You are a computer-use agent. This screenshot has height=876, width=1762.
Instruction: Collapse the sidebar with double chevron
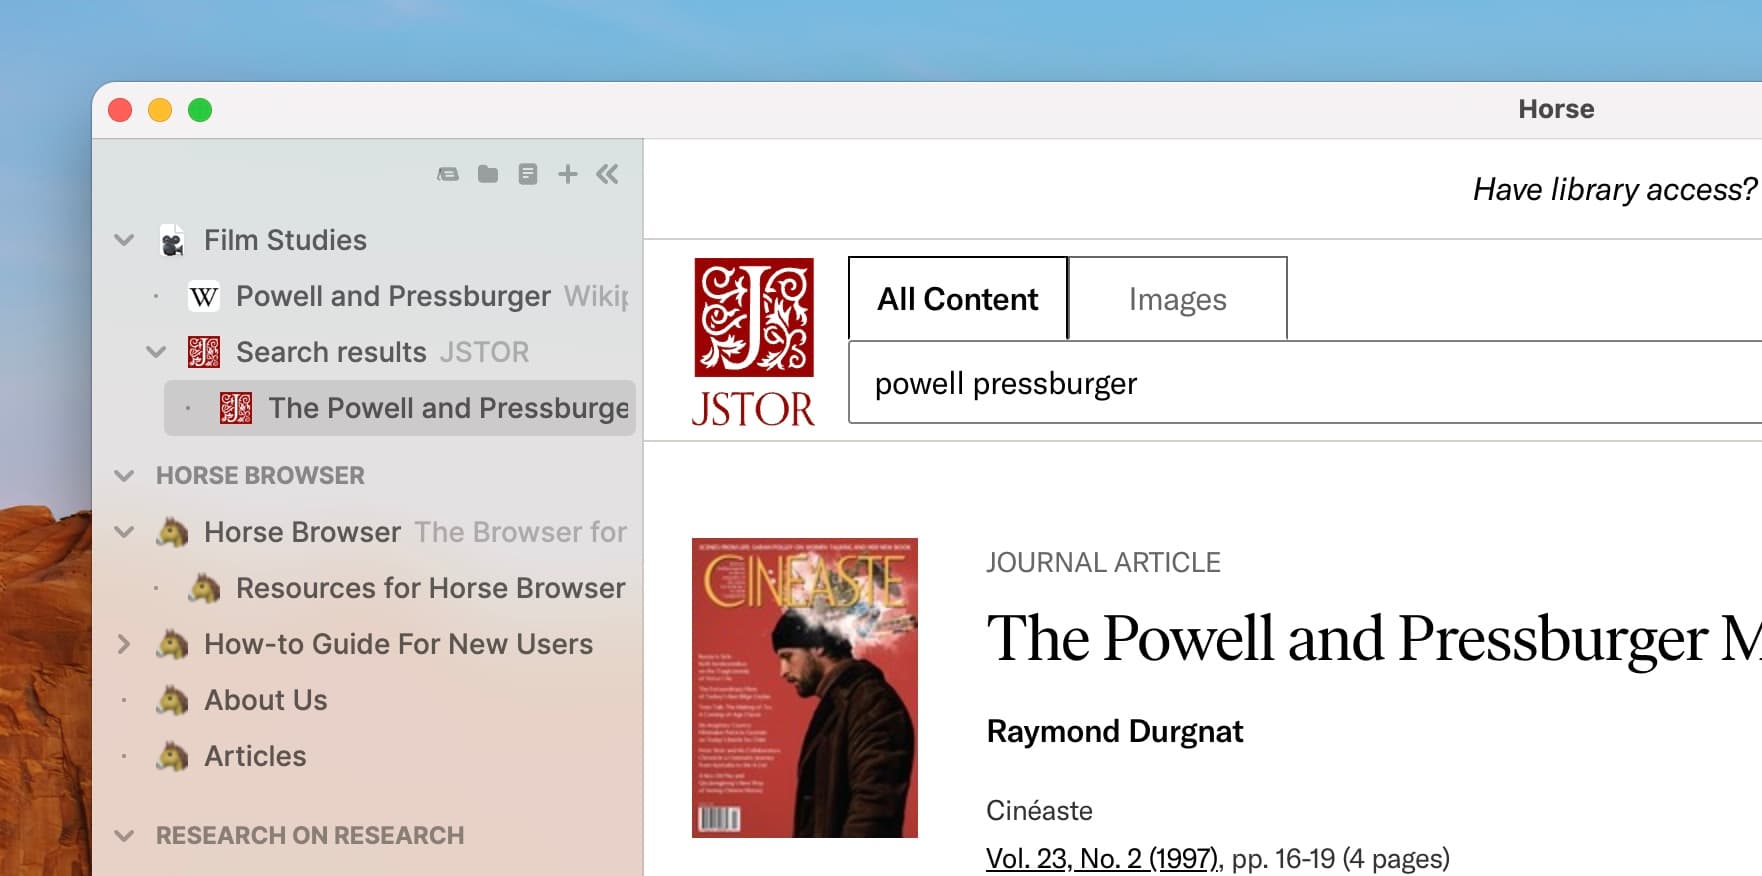pos(607,174)
